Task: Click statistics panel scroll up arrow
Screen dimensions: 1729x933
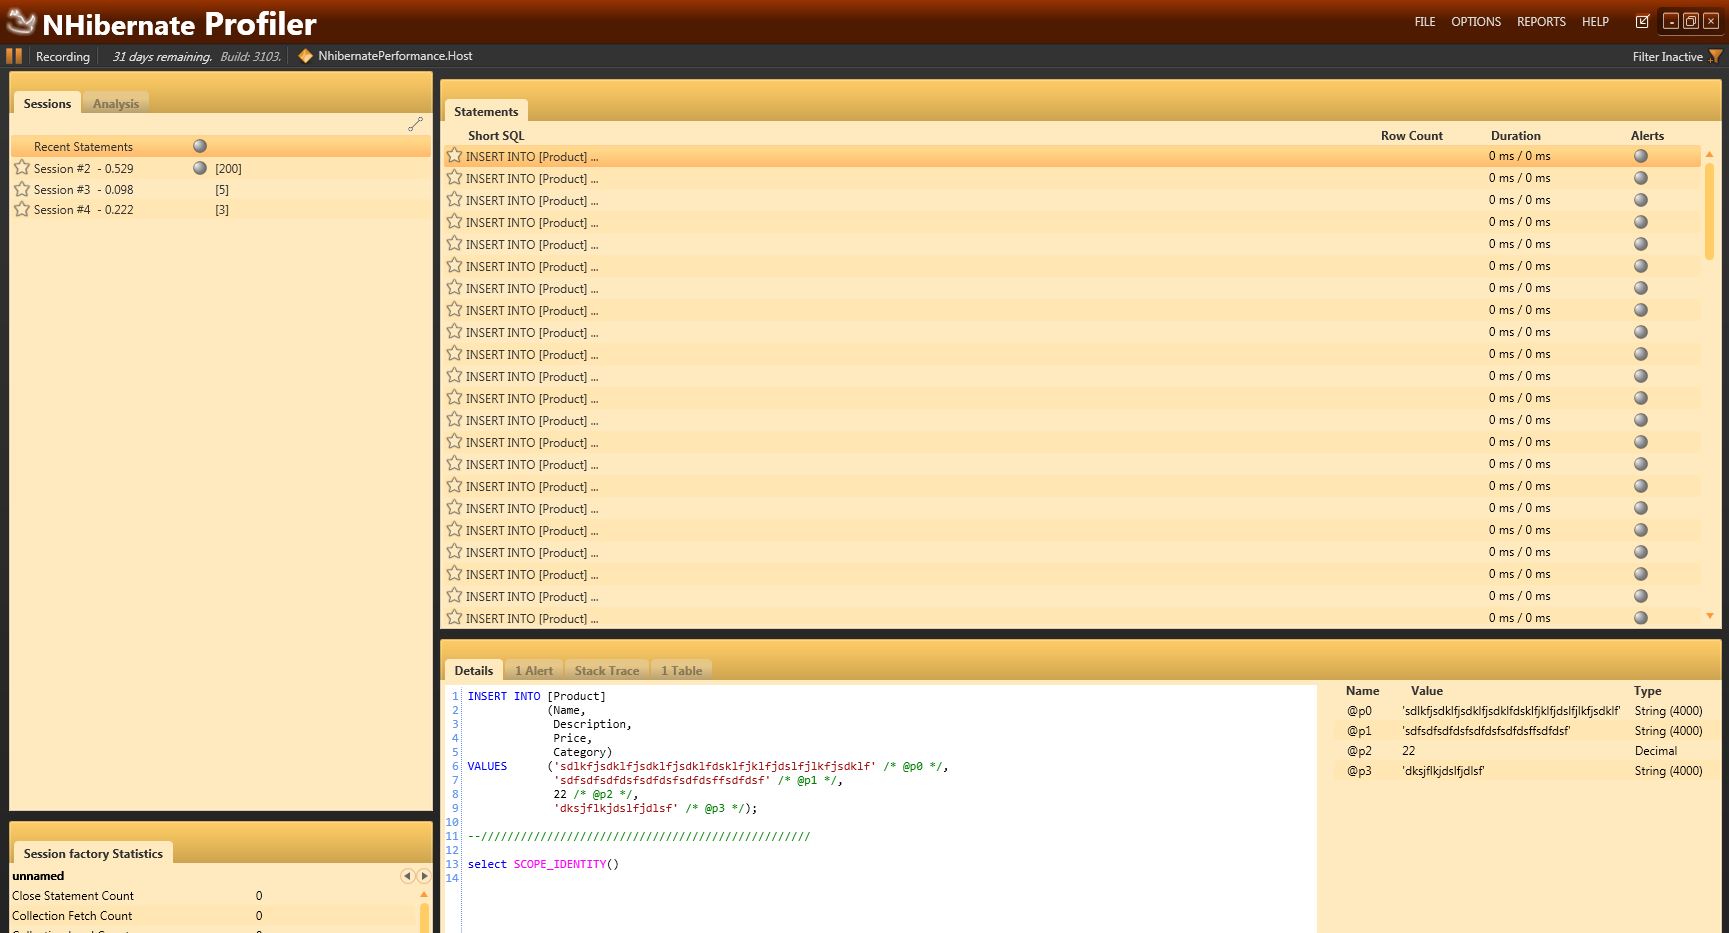Action: (424, 895)
